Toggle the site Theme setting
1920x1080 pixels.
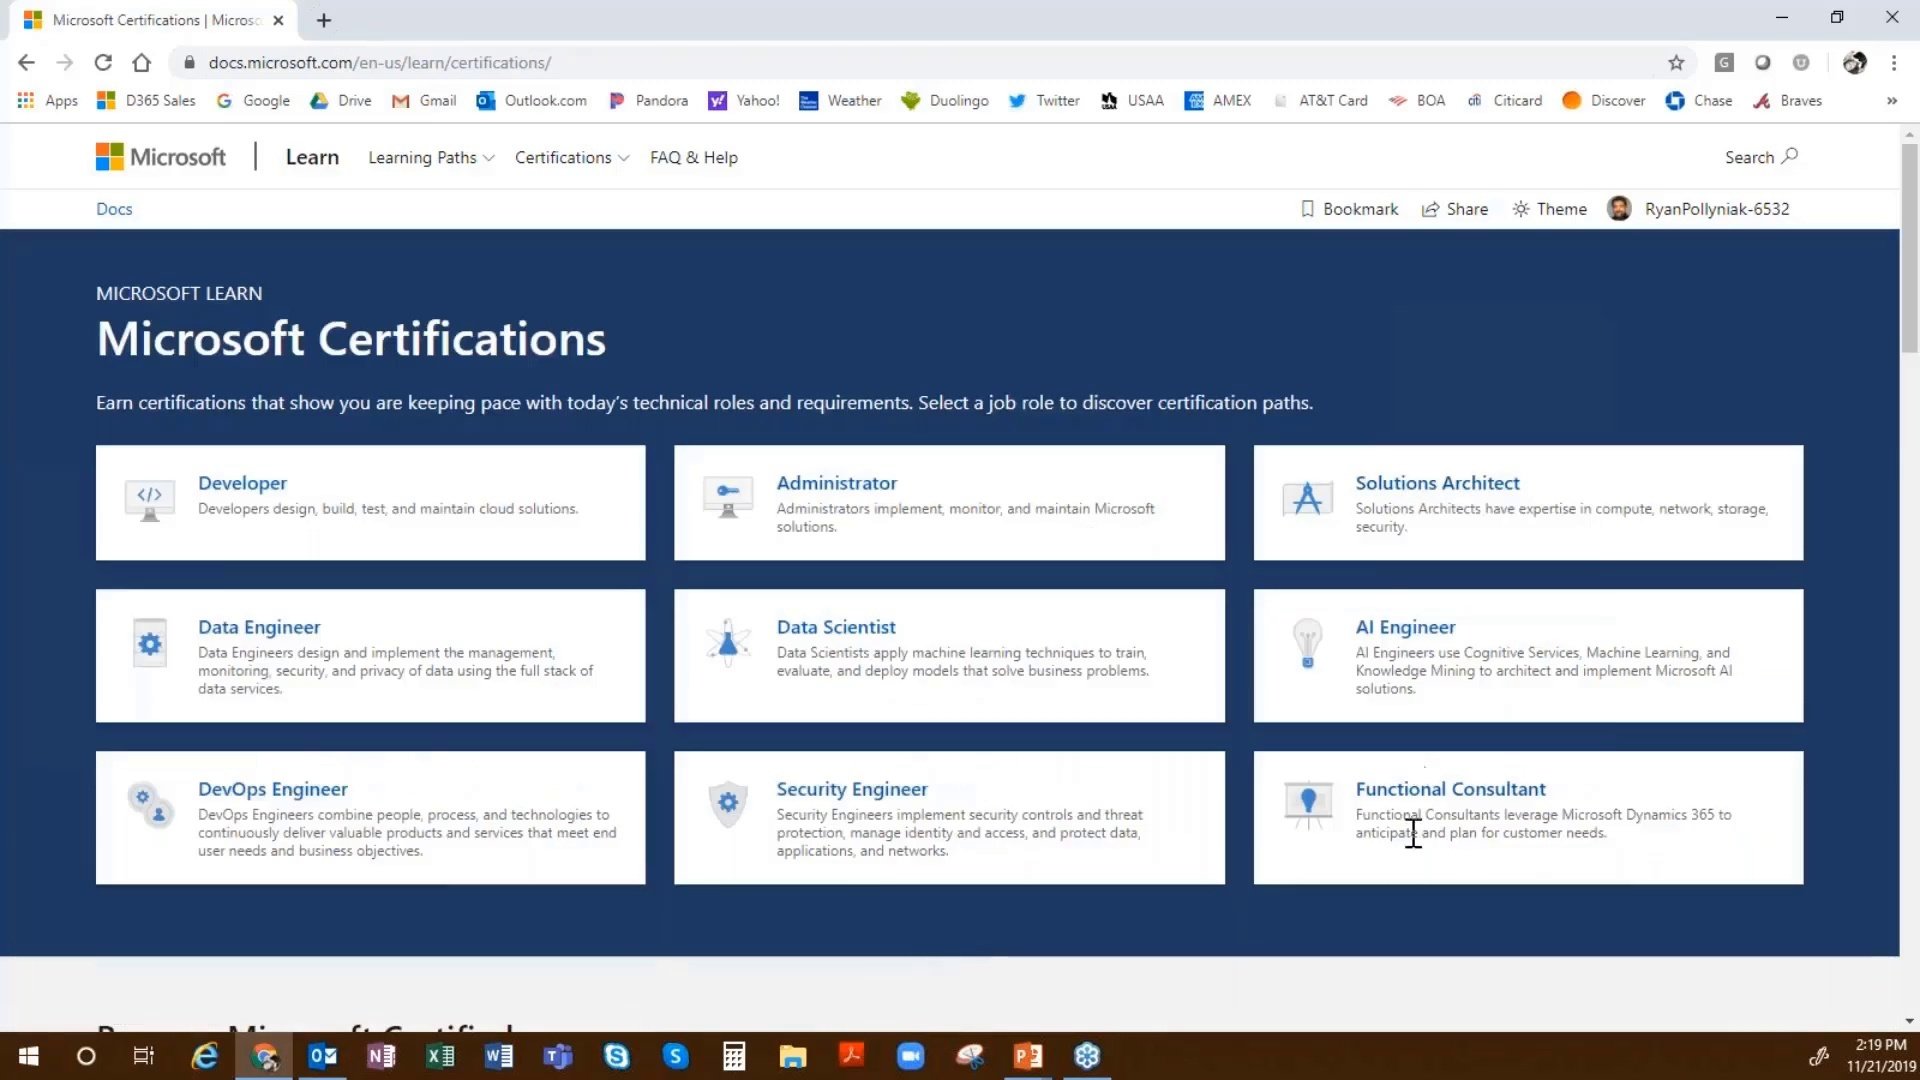(1550, 208)
